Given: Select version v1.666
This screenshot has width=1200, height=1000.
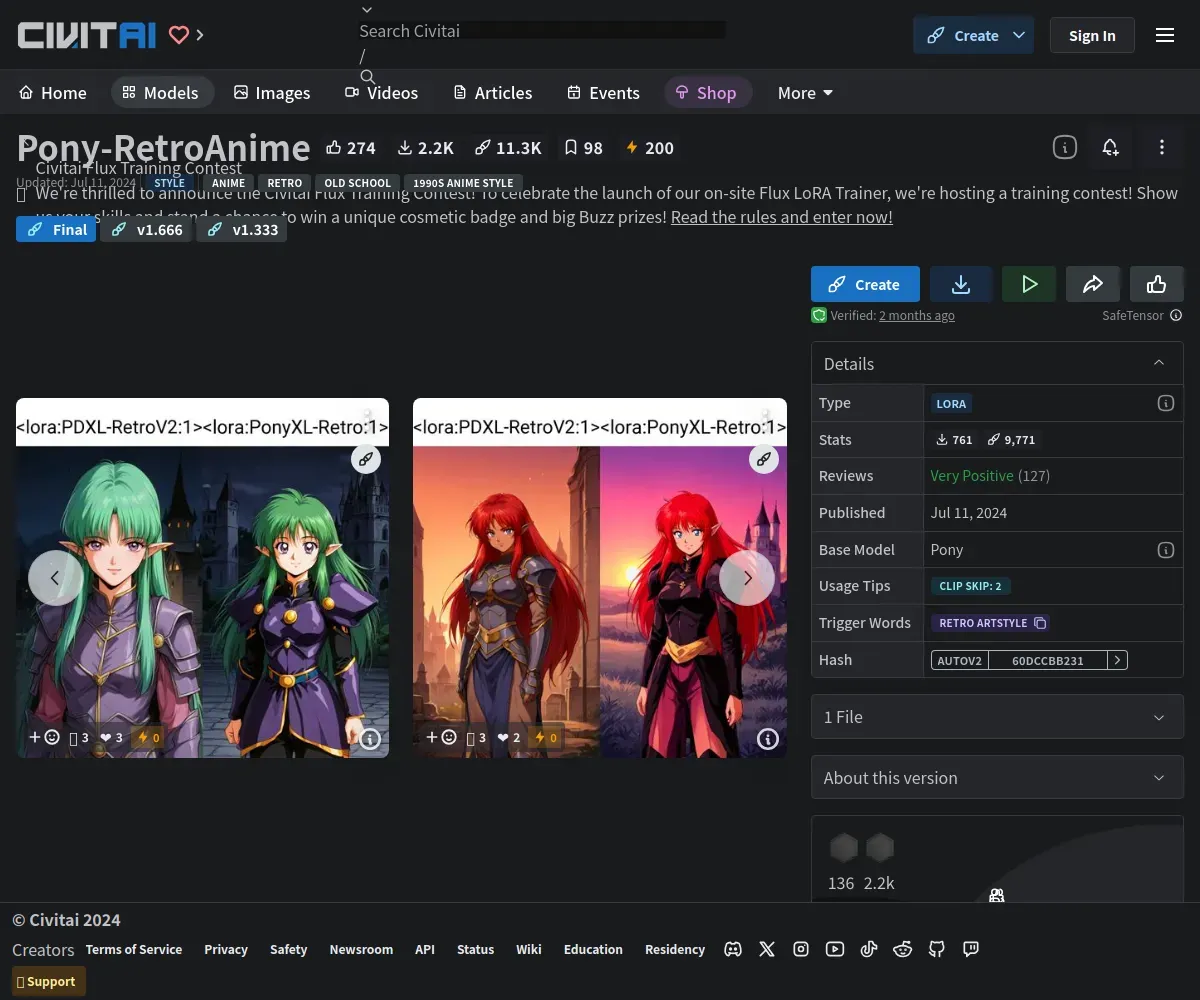Looking at the screenshot, I should 146,230.
